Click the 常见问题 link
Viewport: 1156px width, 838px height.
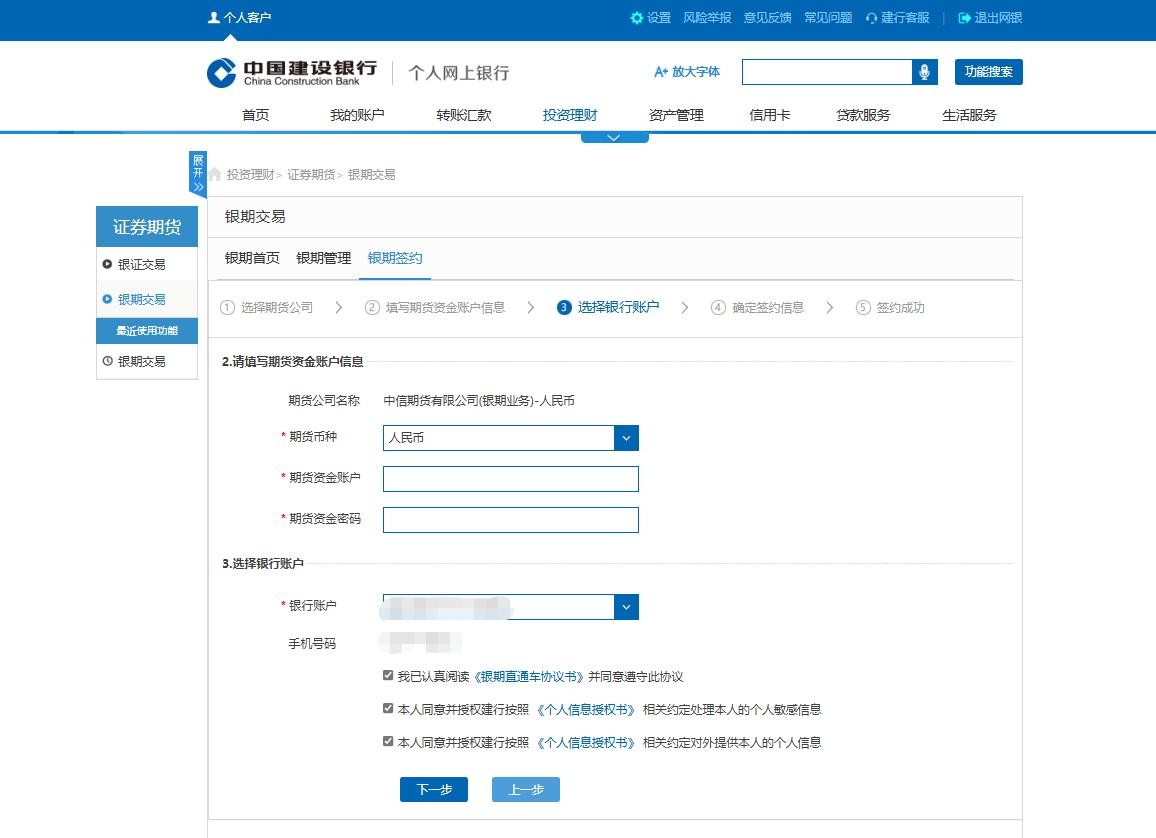[x=828, y=18]
